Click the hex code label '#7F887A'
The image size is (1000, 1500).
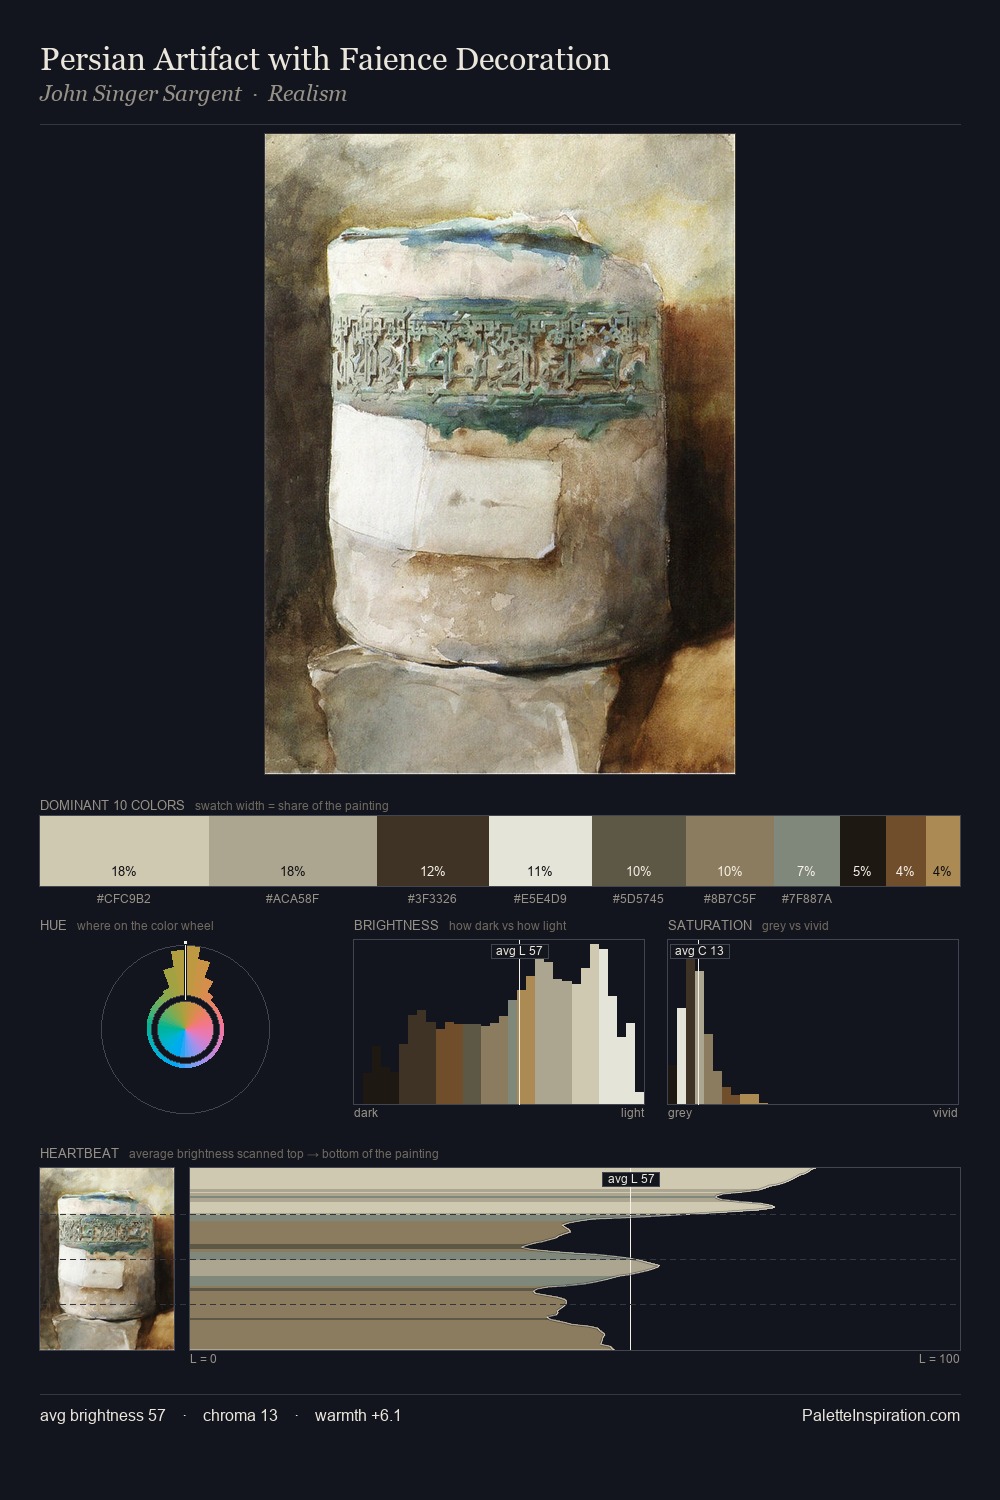pos(807,899)
